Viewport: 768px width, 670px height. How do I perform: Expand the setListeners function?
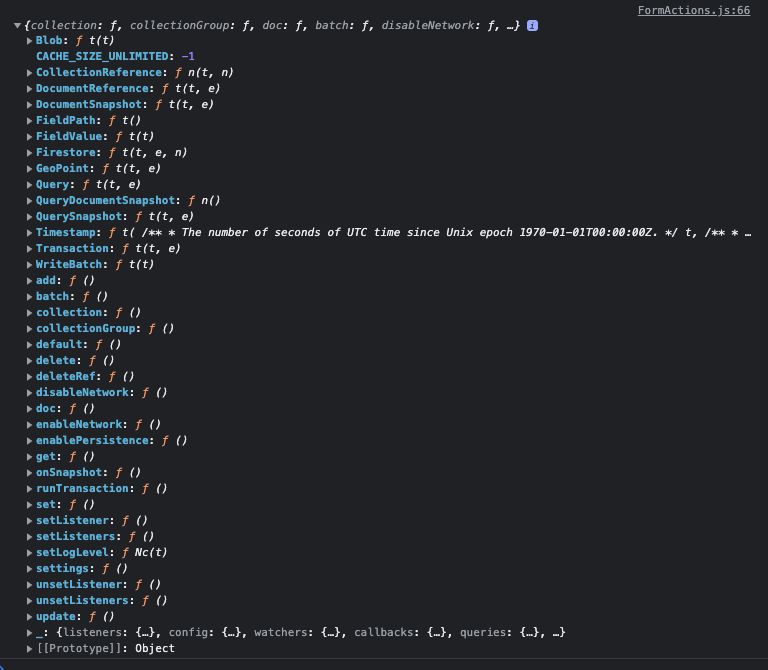point(29,537)
